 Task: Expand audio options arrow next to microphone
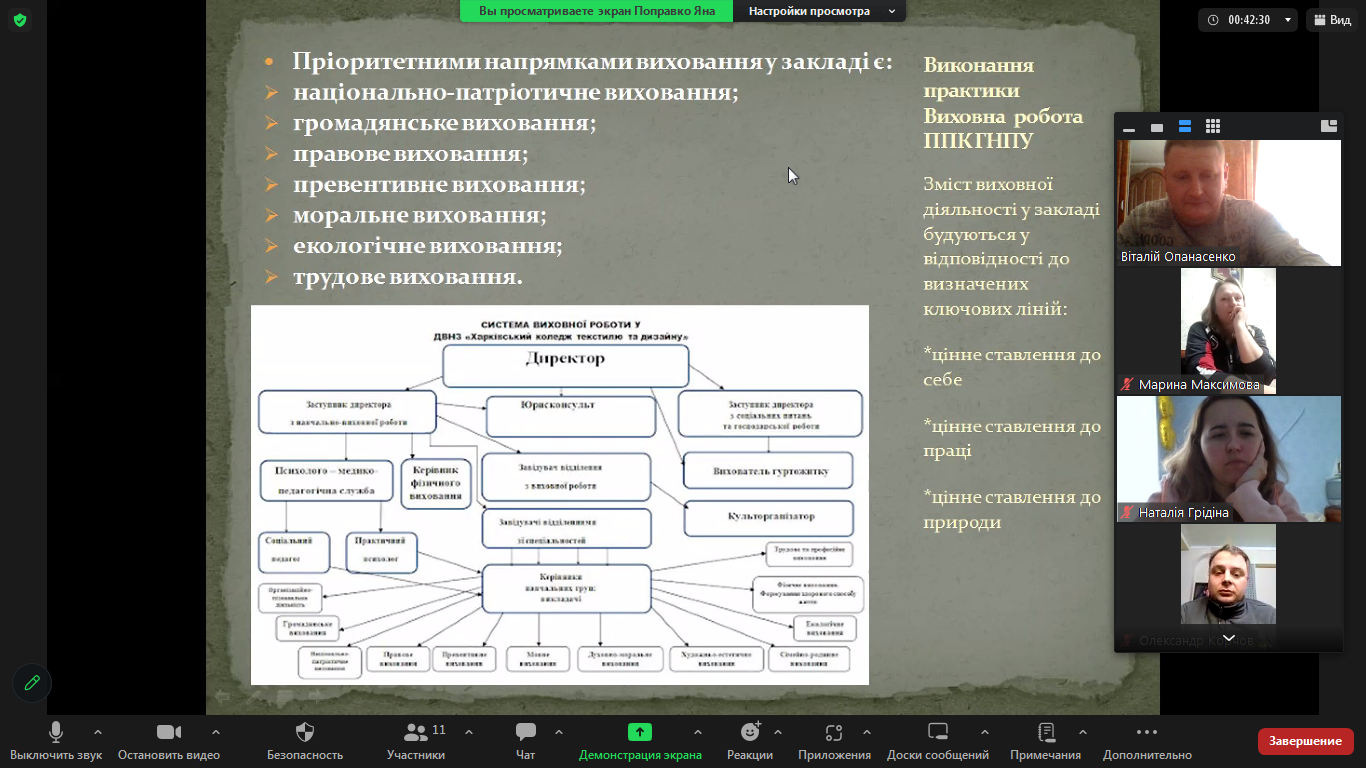98,732
